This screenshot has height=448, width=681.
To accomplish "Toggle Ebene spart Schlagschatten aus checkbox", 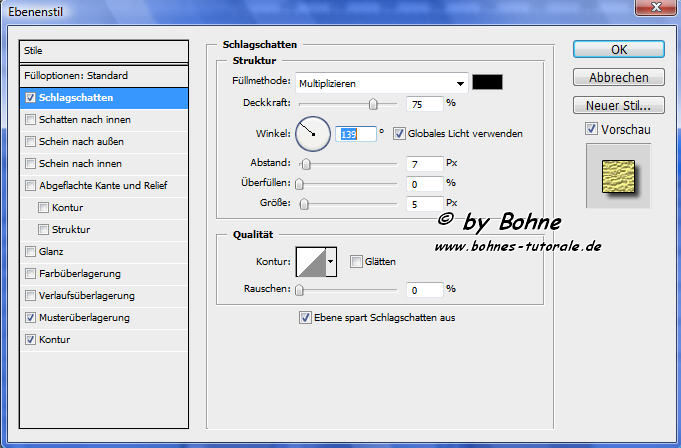I will [x=306, y=318].
